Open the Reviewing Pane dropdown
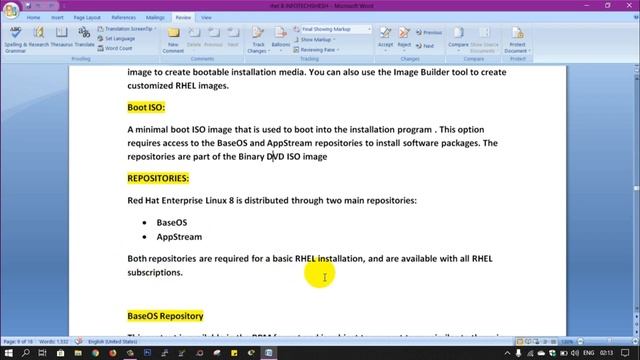 click(x=317, y=50)
